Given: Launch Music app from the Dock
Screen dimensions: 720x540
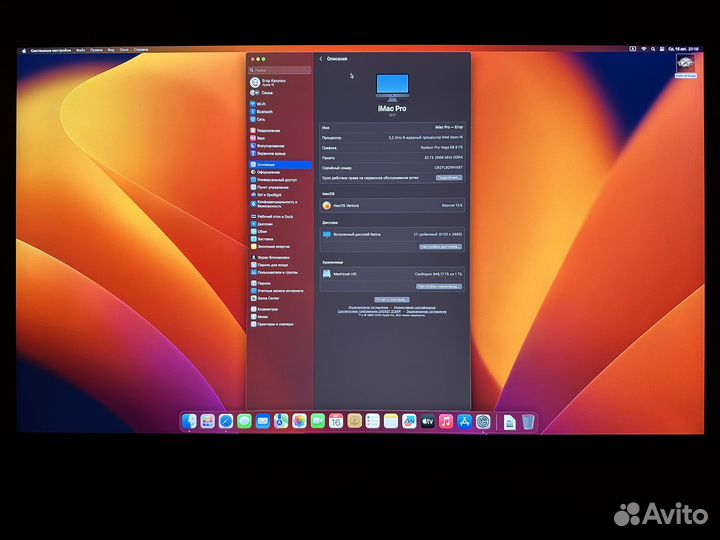Looking at the screenshot, I should tap(446, 422).
